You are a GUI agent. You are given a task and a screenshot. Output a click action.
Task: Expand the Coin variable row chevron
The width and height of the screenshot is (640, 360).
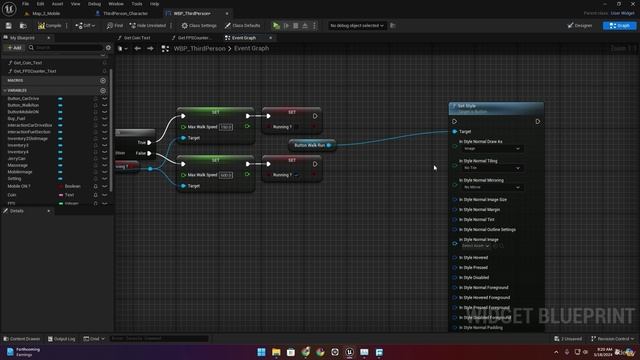click(x=105, y=195)
